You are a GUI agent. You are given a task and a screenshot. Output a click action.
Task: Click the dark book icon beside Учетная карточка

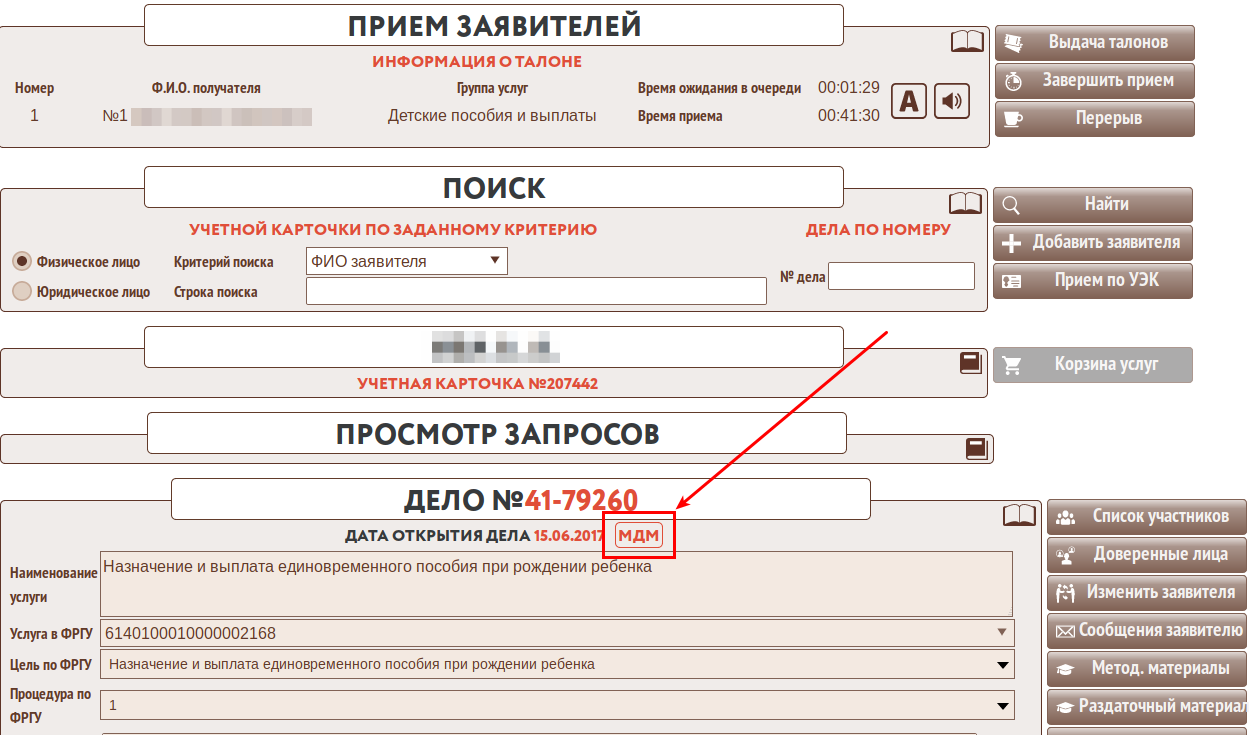[970, 363]
